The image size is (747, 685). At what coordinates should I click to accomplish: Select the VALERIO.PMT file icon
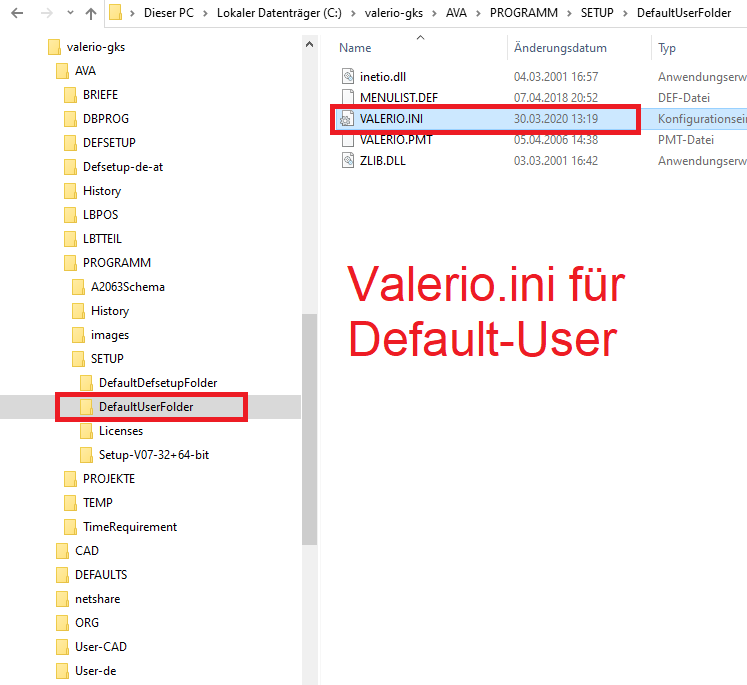(347, 140)
